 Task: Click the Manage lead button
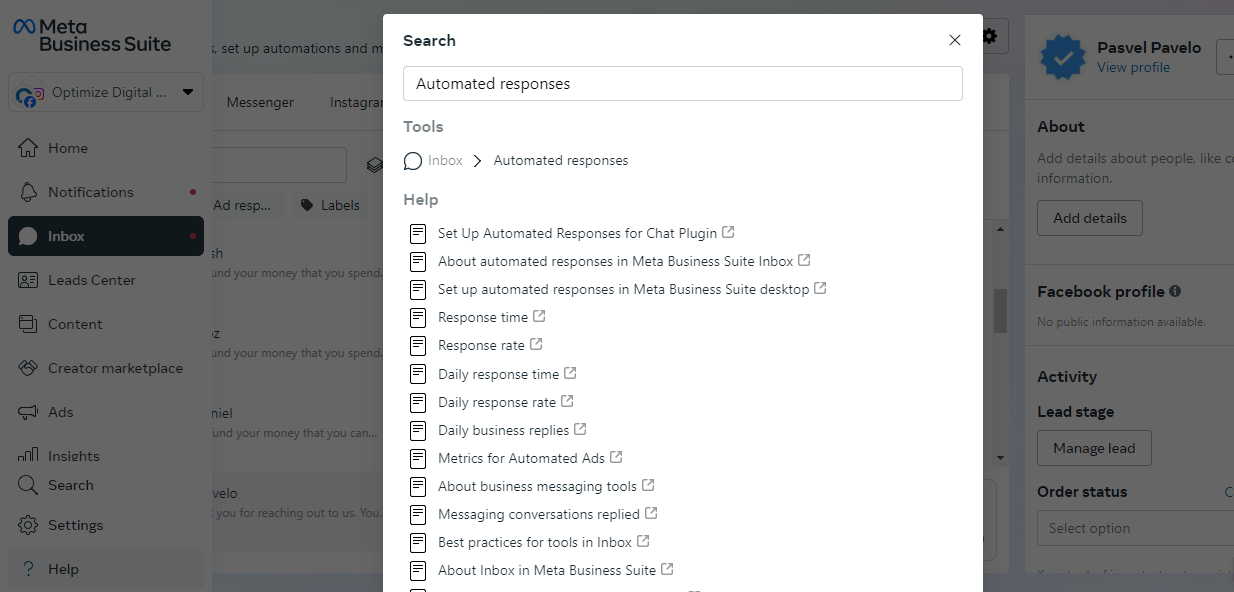click(1094, 448)
